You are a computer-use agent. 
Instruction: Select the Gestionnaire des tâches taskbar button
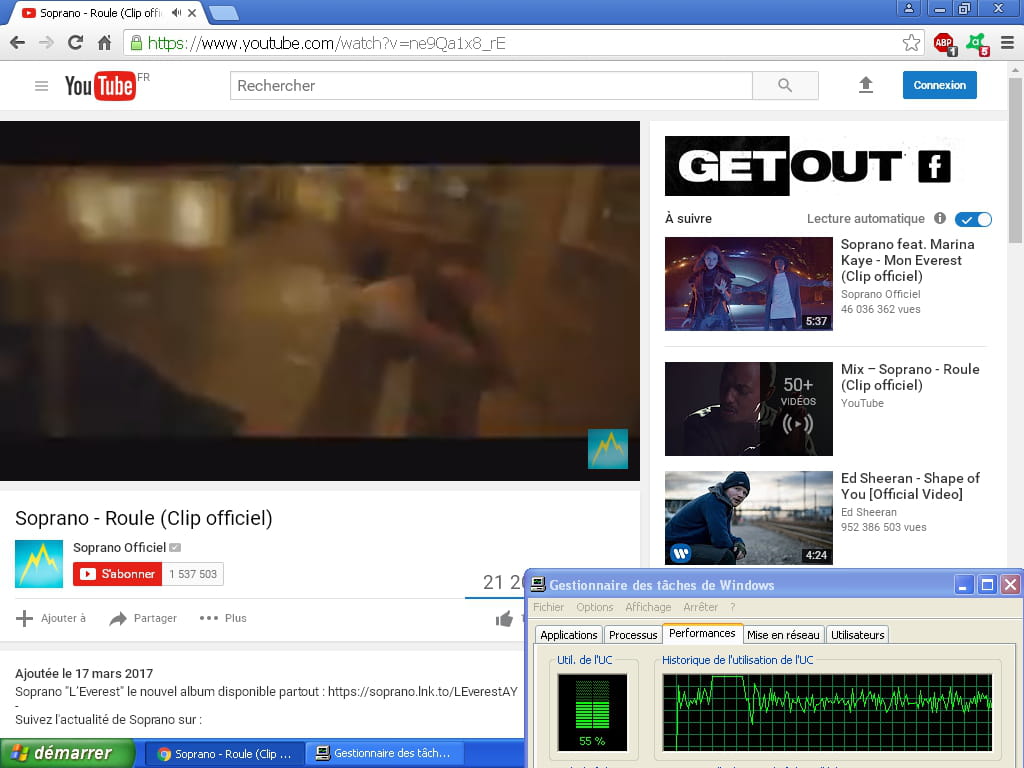pos(385,754)
